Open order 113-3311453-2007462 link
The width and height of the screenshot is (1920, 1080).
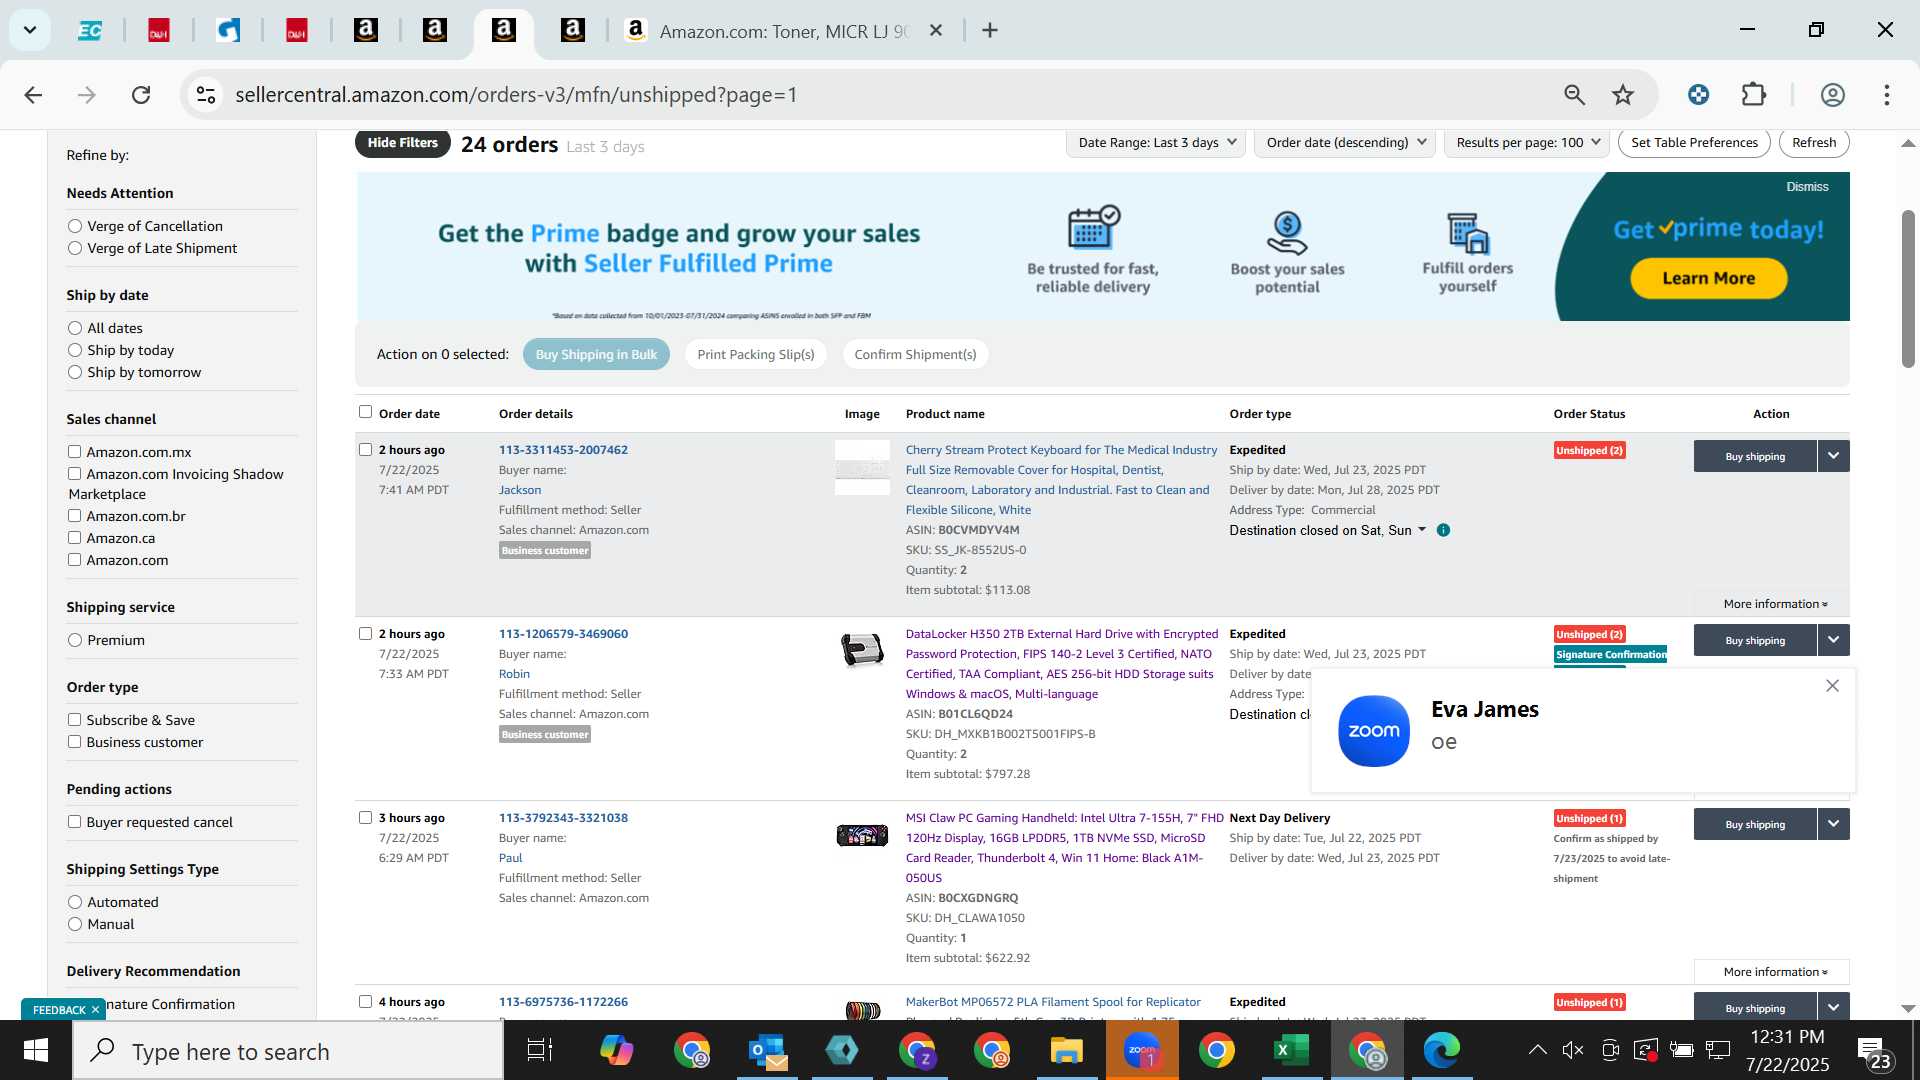[563, 450]
